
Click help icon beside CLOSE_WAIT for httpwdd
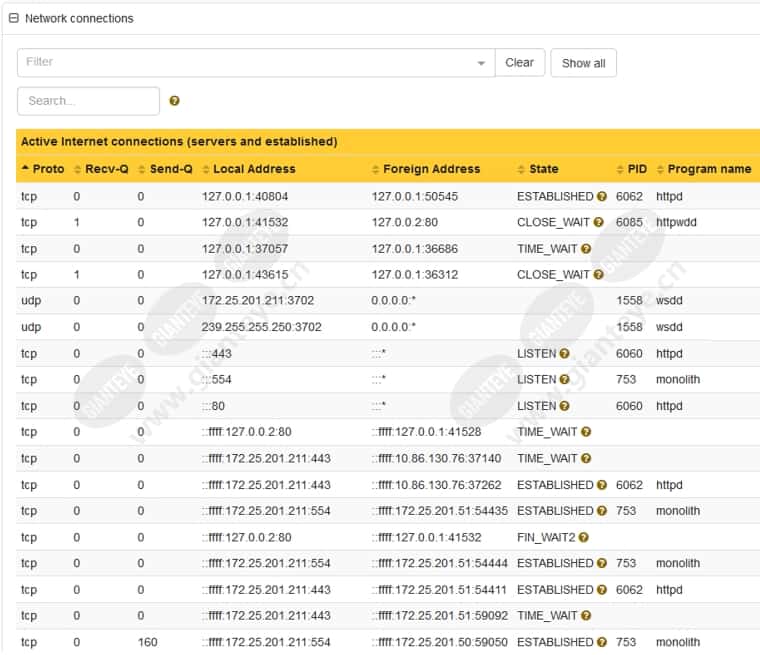598,223
